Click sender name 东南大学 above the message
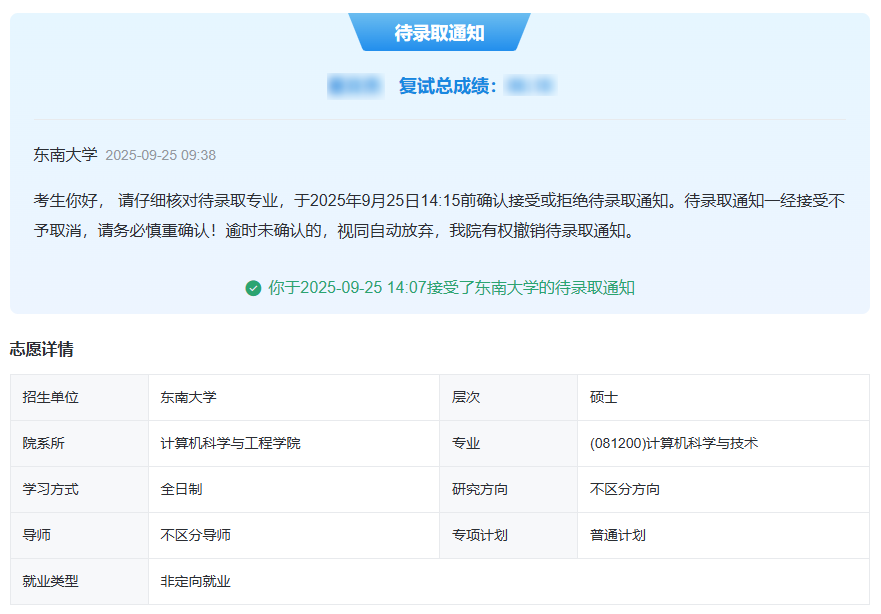Image resolution: width=881 pixels, height=614 pixels. coord(65,155)
